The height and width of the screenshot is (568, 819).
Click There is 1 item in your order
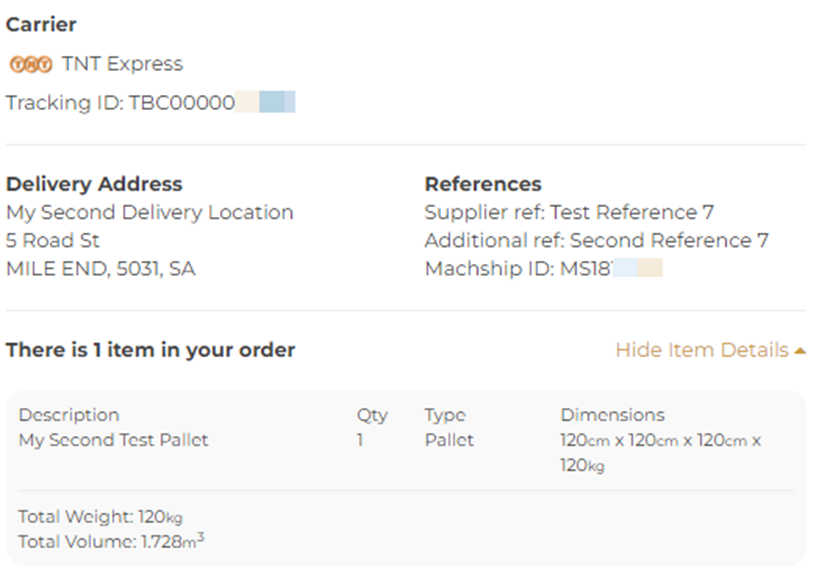(151, 350)
